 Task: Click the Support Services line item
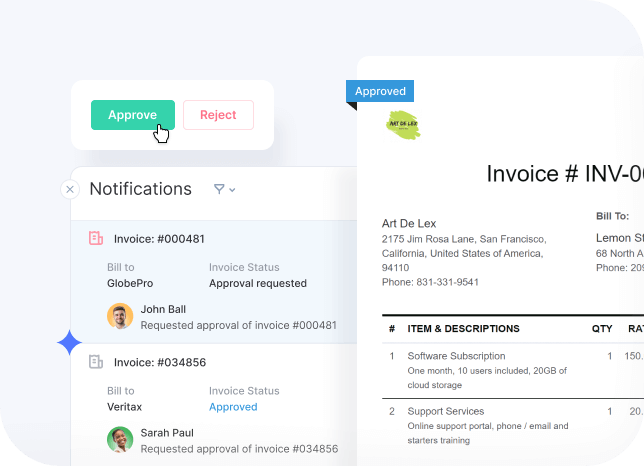[x=445, y=411]
